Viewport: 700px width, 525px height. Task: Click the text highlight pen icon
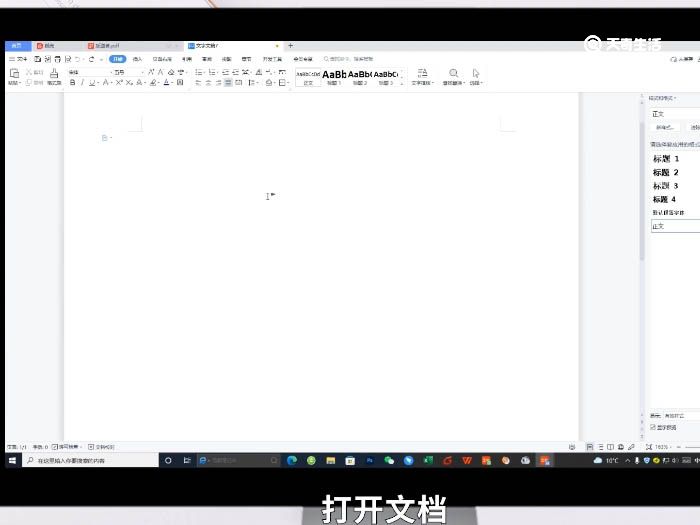pos(153,83)
